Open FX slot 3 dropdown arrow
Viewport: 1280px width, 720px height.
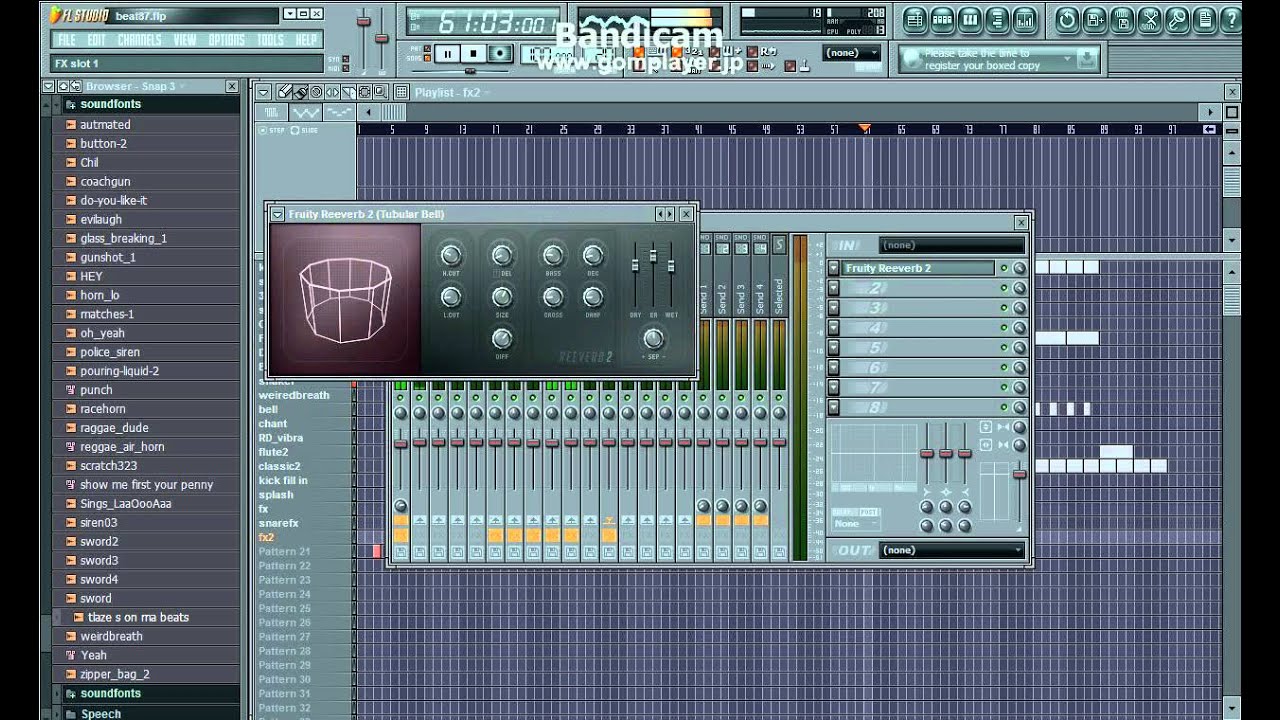coord(833,308)
